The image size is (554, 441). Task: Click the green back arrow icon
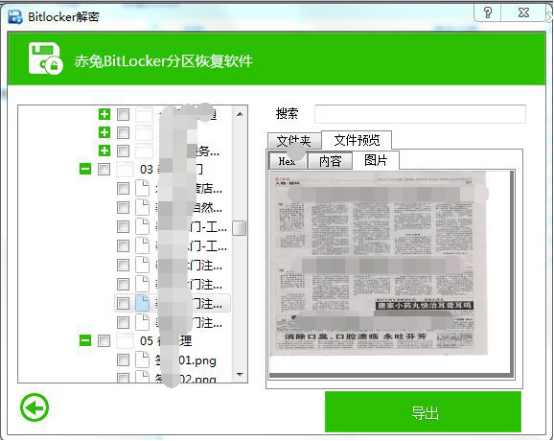(x=34, y=407)
